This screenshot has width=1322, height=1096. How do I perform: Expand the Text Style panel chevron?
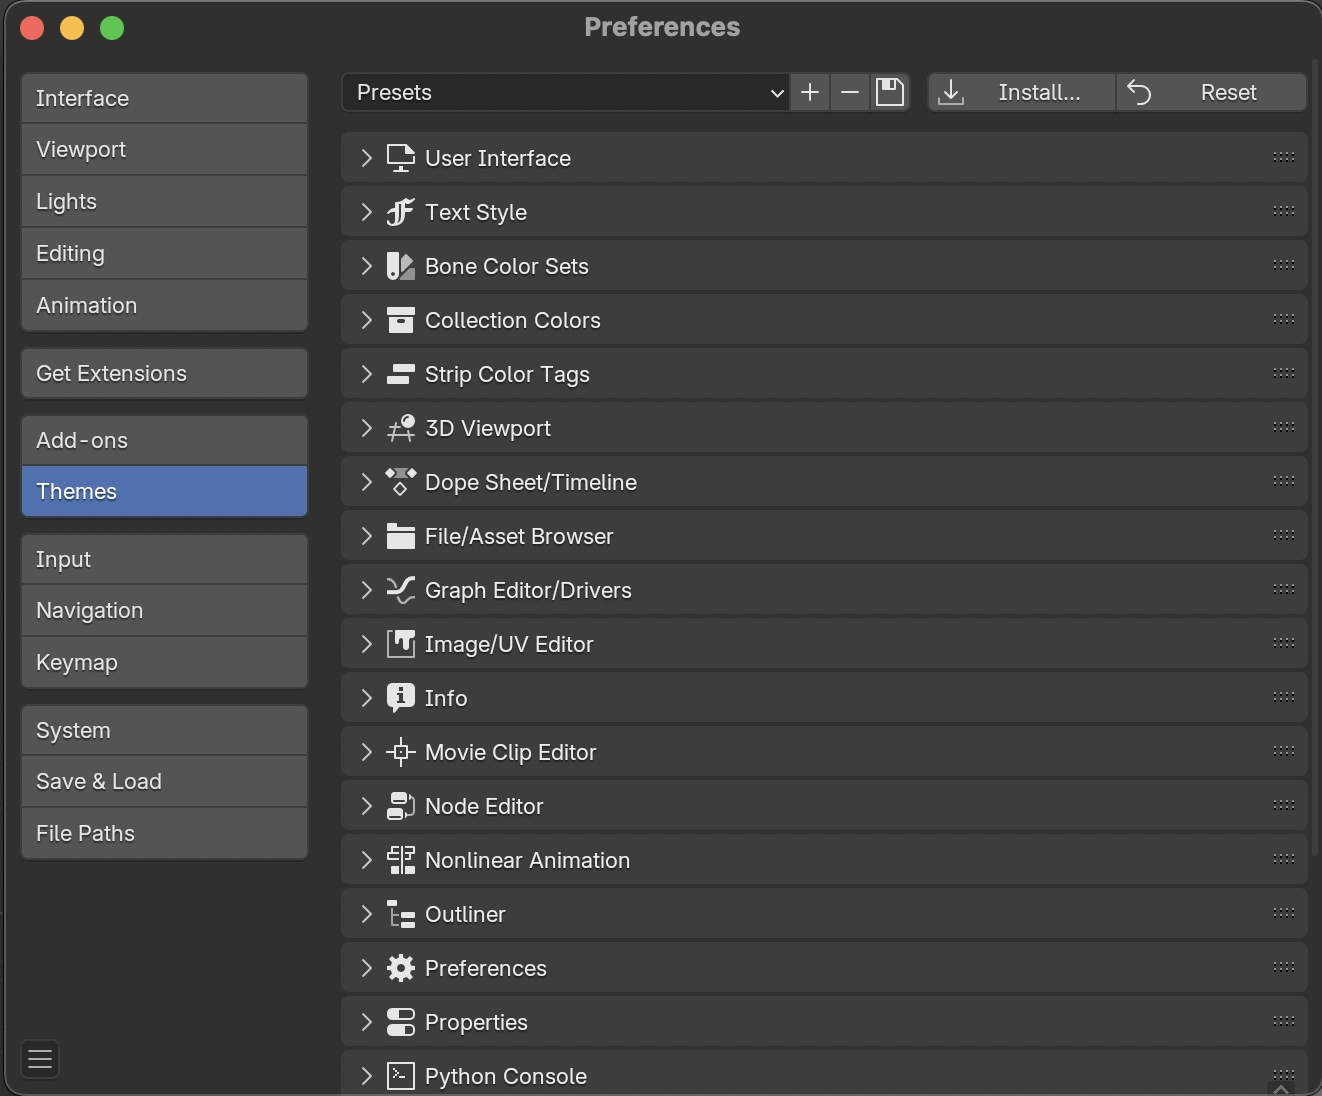tap(367, 212)
